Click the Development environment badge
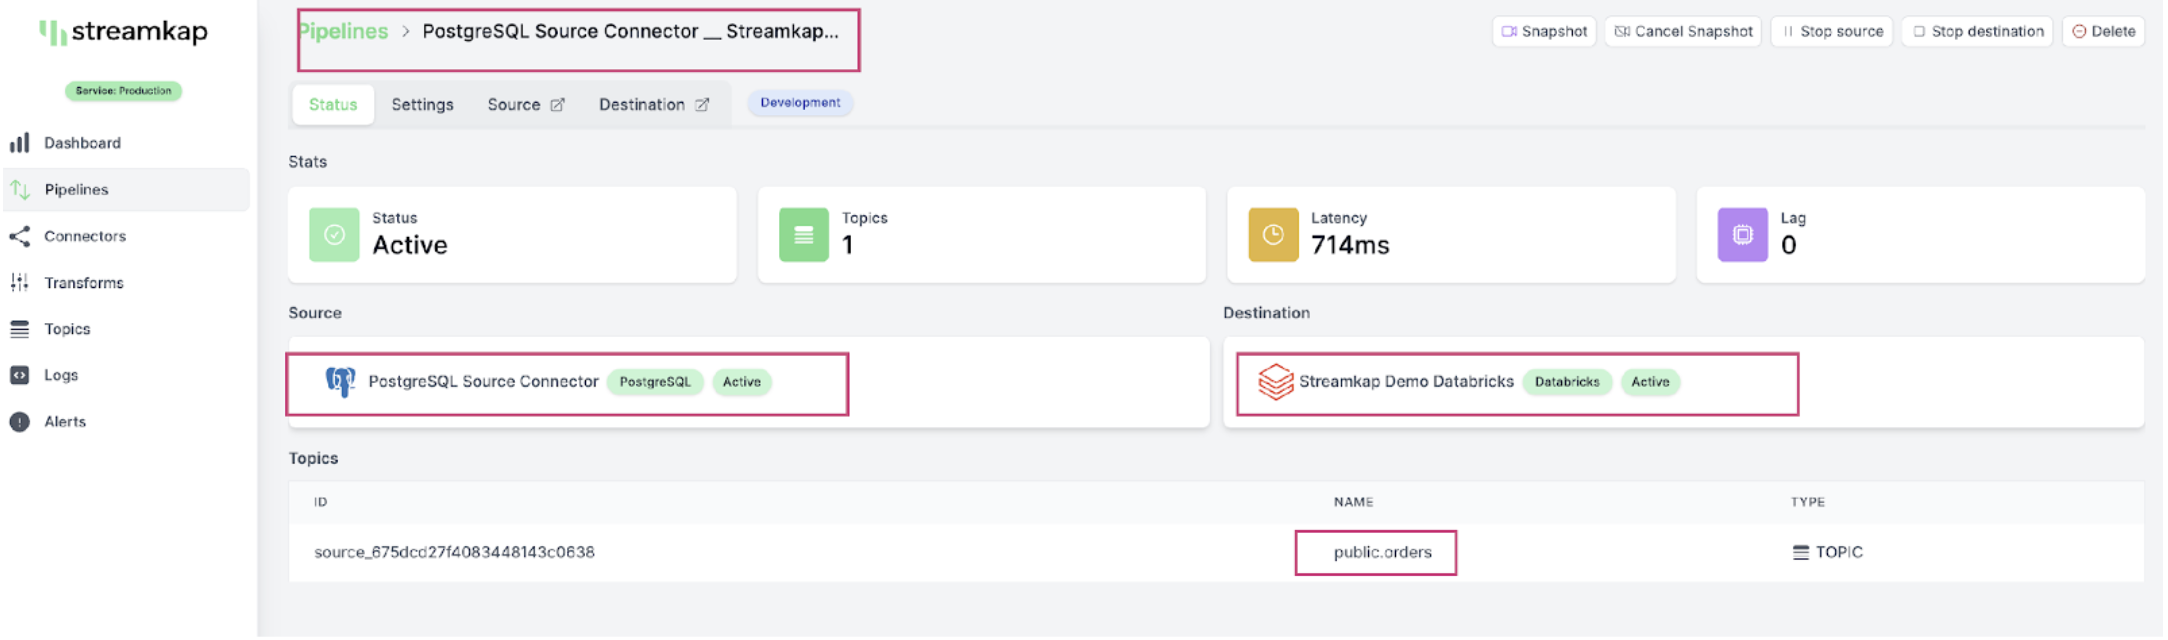The image size is (2168, 640). (800, 103)
